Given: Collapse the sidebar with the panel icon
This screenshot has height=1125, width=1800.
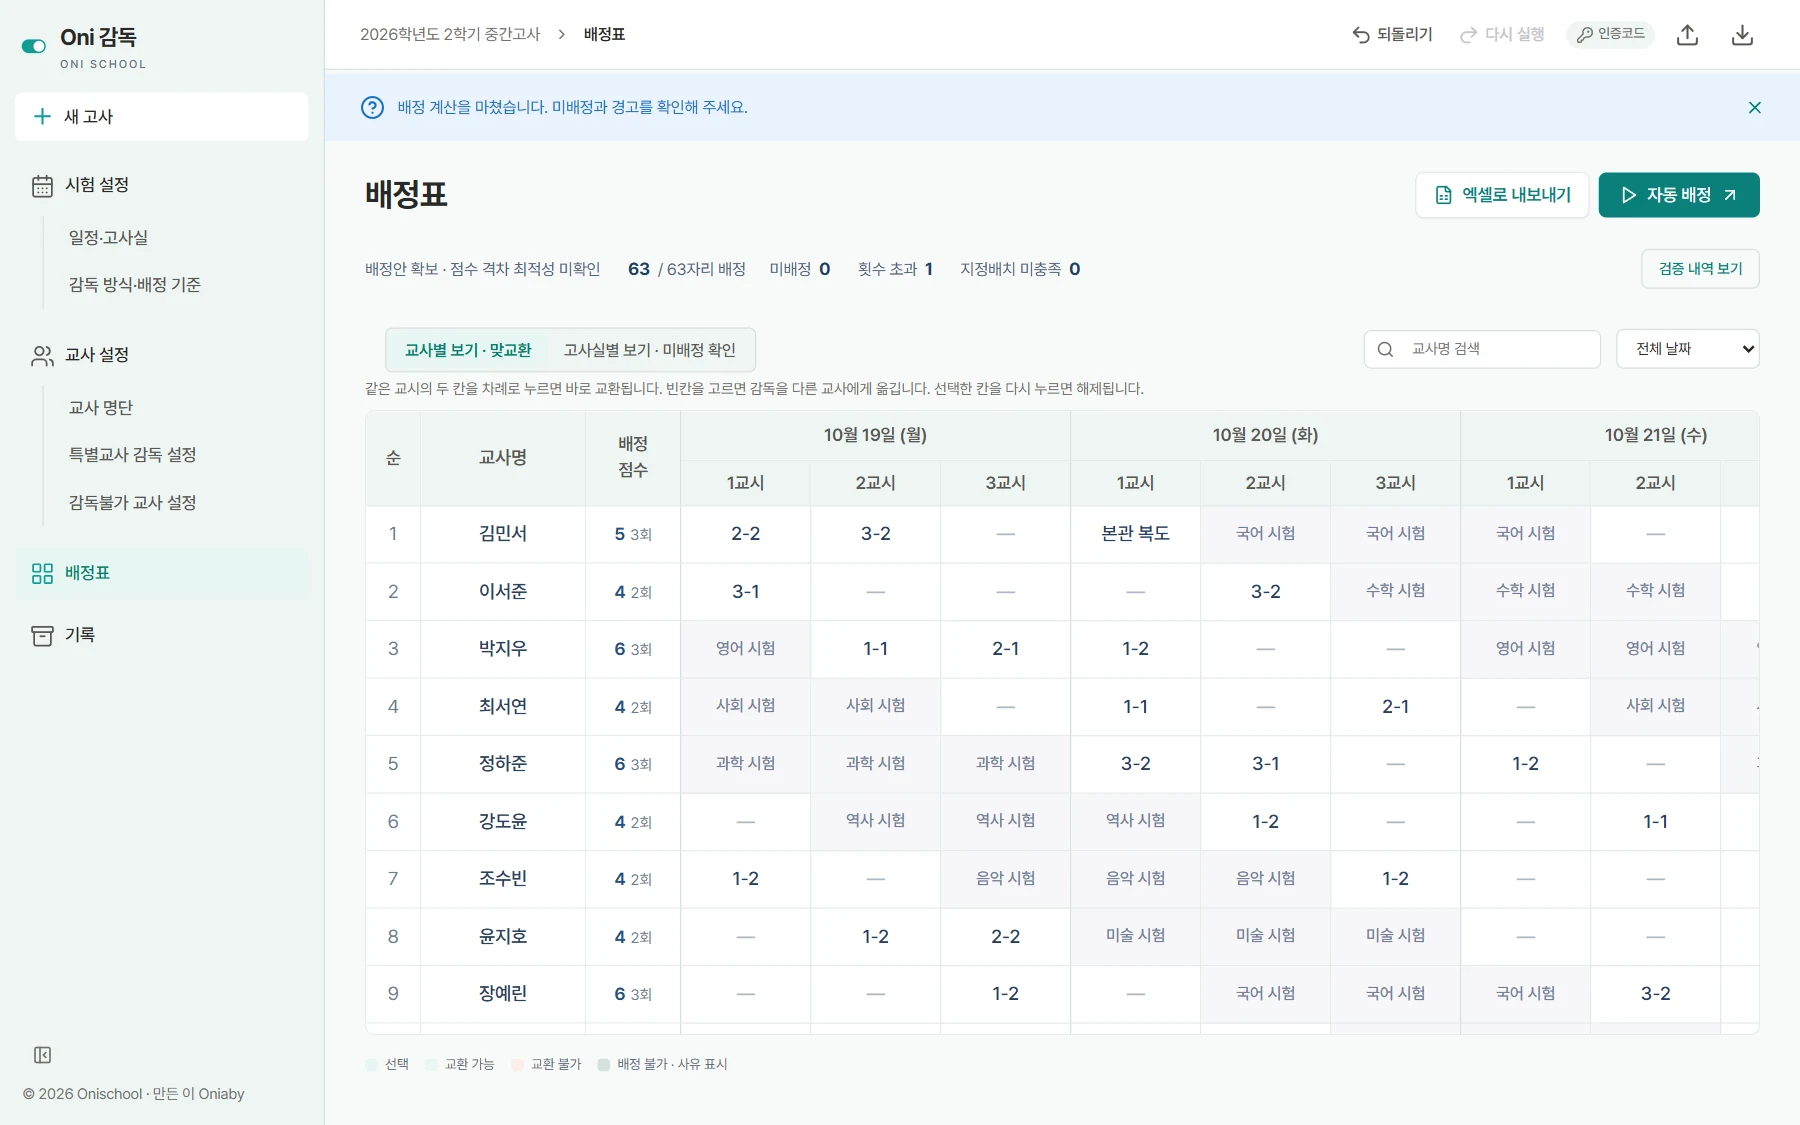Looking at the screenshot, I should tap(42, 1055).
